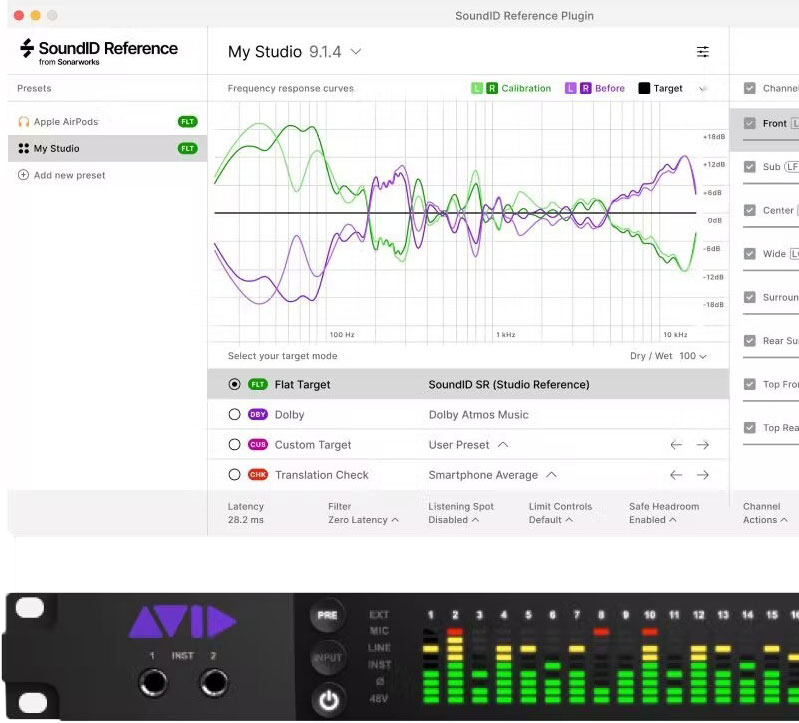This screenshot has width=799, height=723.
Task: Select the Translation Check radio button
Action: tap(234, 474)
